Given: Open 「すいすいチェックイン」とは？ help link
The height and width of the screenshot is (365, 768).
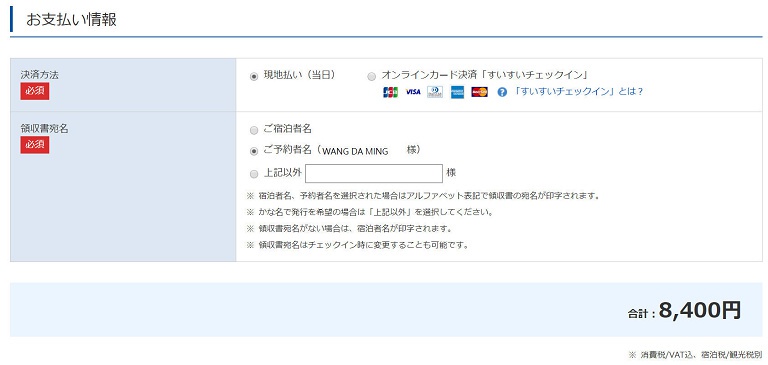Looking at the screenshot, I should point(578,92).
